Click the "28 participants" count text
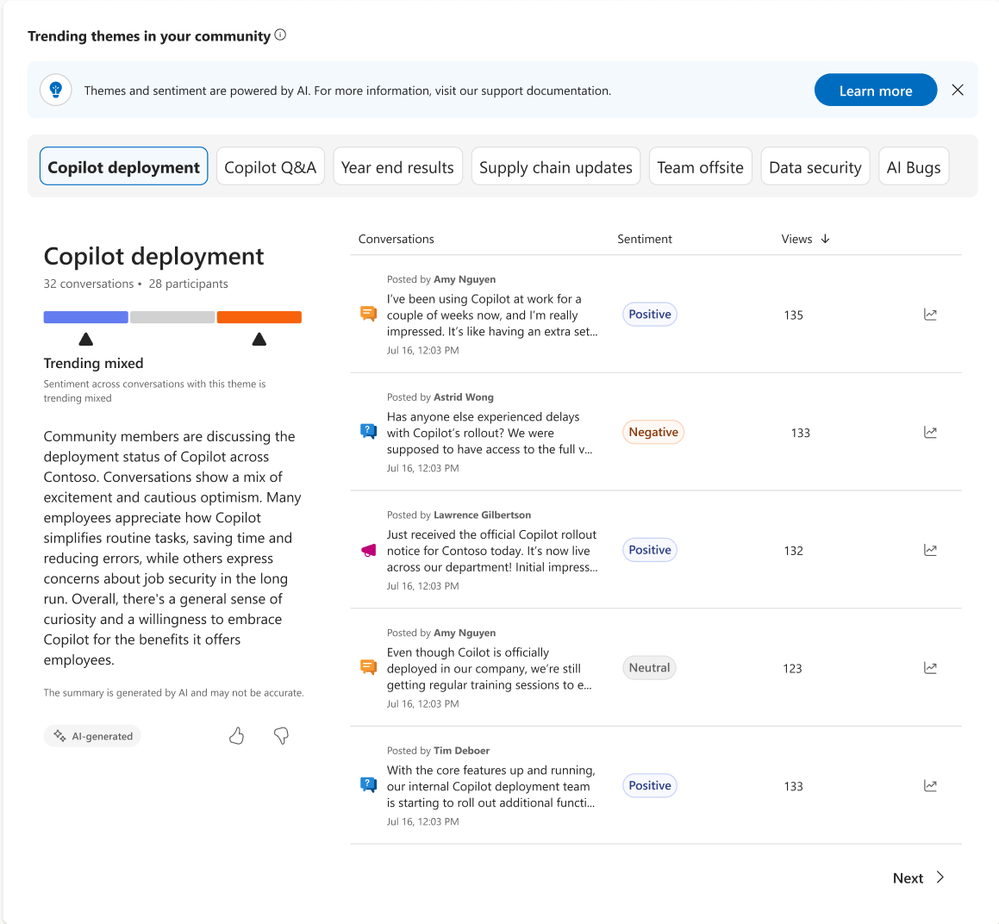The image size is (999, 924). (x=188, y=284)
